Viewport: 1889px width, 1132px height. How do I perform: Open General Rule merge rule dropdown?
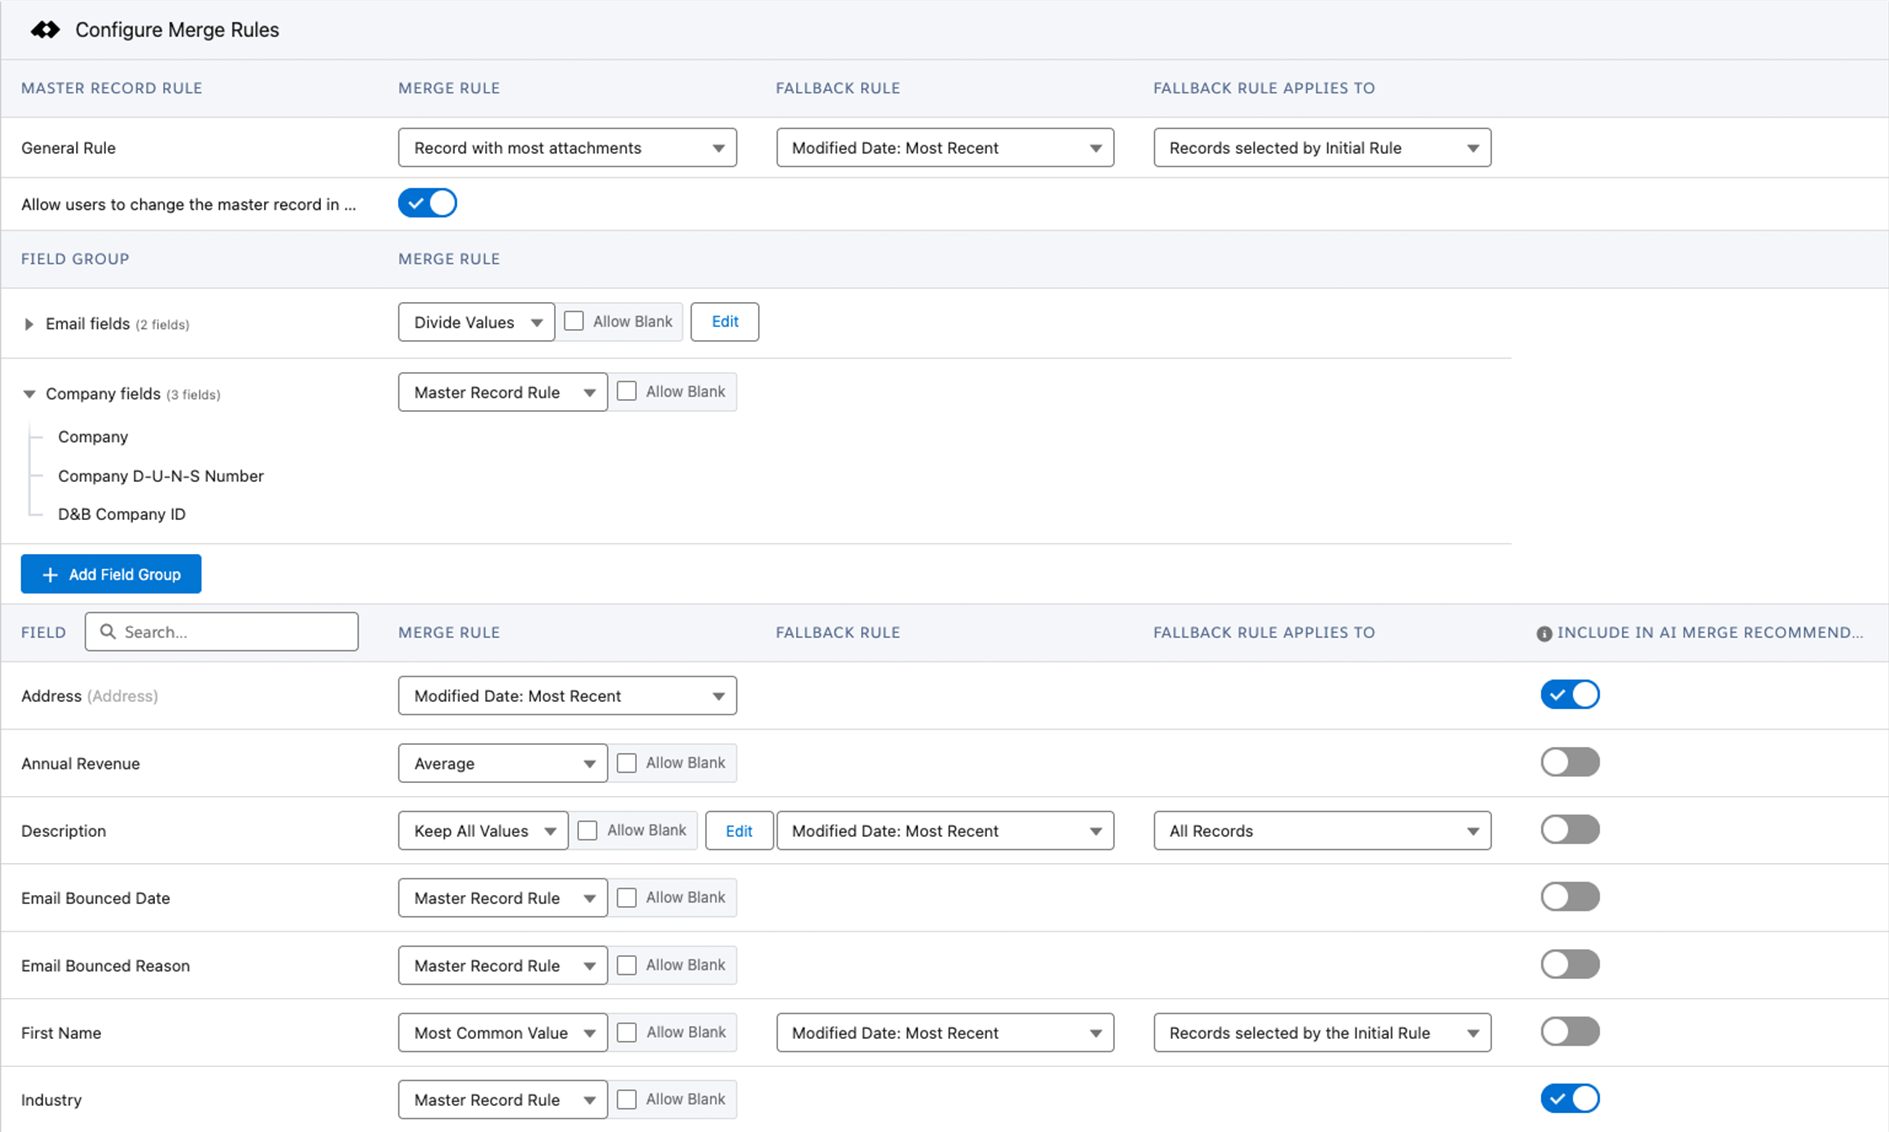[567, 148]
